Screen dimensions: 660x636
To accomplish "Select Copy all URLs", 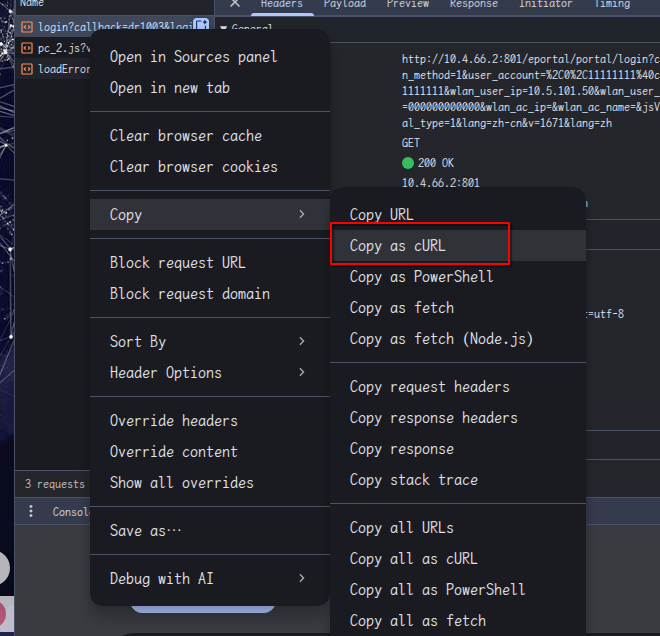I will point(458,528).
